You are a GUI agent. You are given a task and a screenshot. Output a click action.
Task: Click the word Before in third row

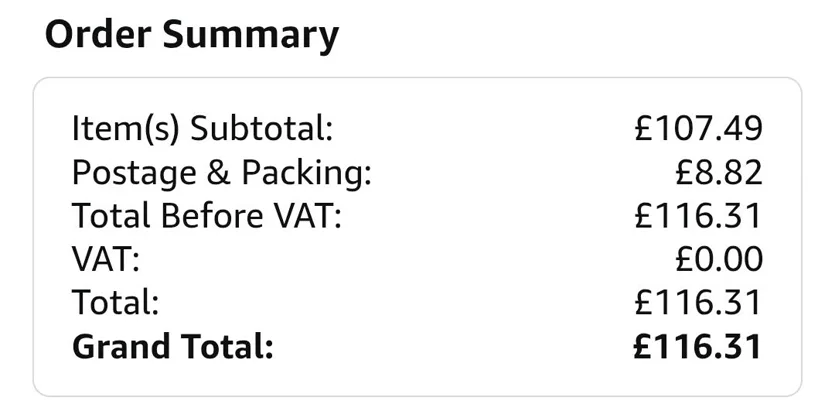[211, 216]
